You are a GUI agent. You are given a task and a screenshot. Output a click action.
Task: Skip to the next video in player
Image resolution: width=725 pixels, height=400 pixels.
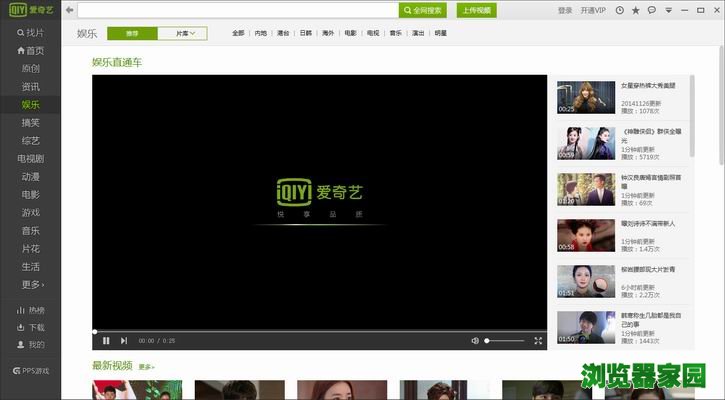click(124, 341)
